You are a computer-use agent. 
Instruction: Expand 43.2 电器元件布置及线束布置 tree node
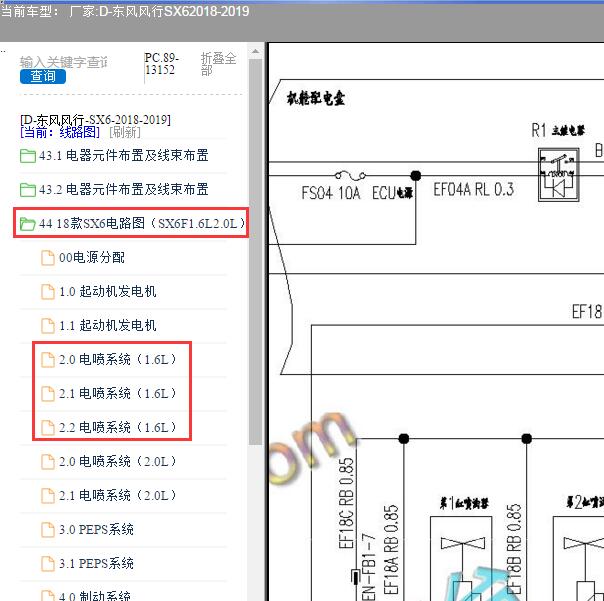coord(124,190)
